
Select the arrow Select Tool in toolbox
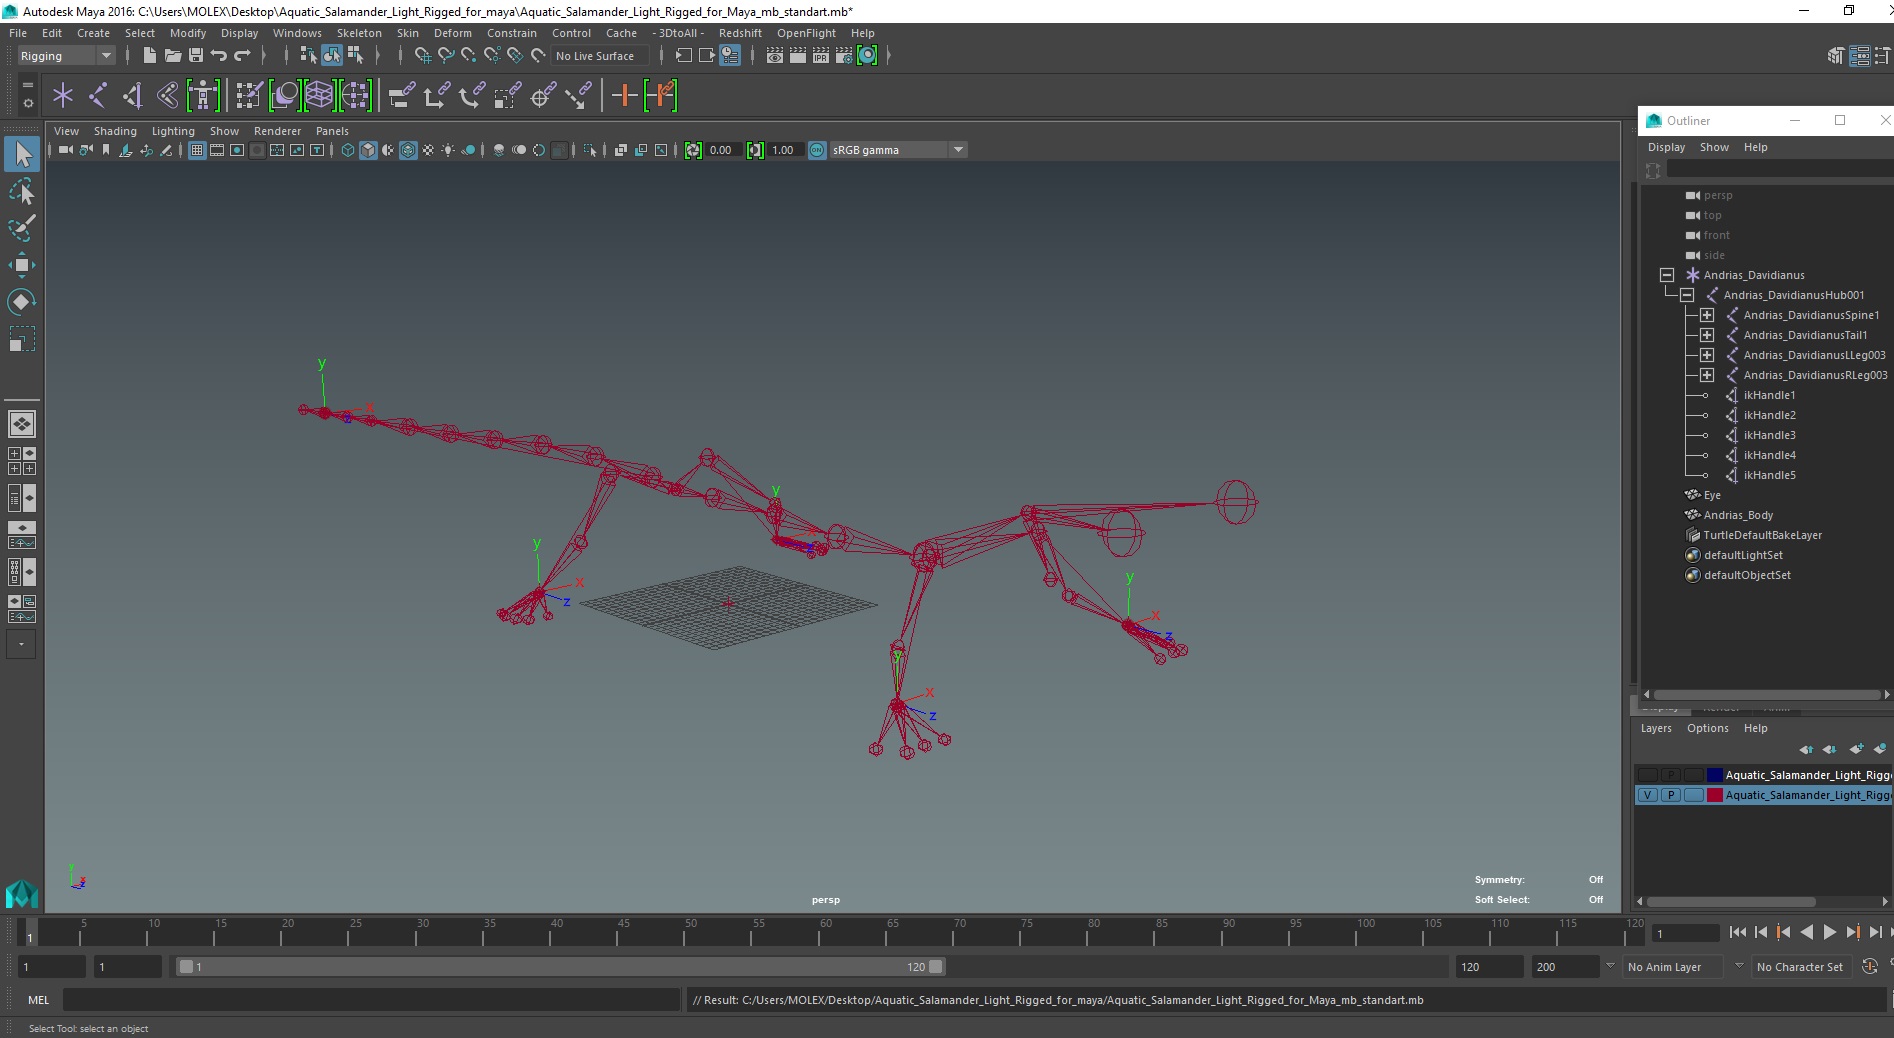(x=22, y=154)
